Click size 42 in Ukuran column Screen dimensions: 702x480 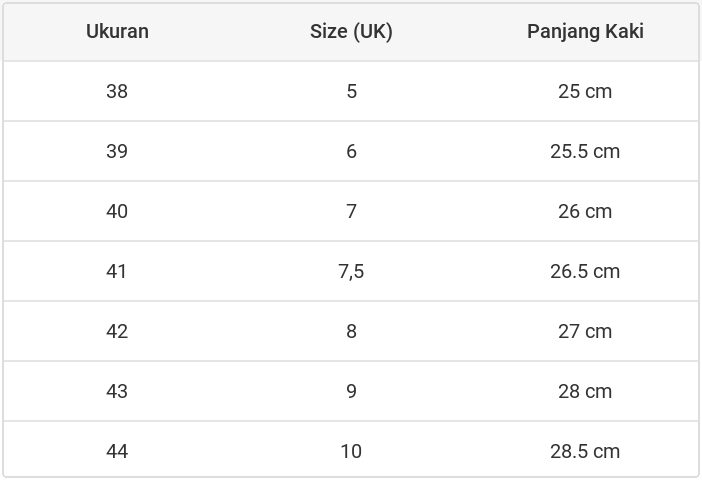(117, 331)
